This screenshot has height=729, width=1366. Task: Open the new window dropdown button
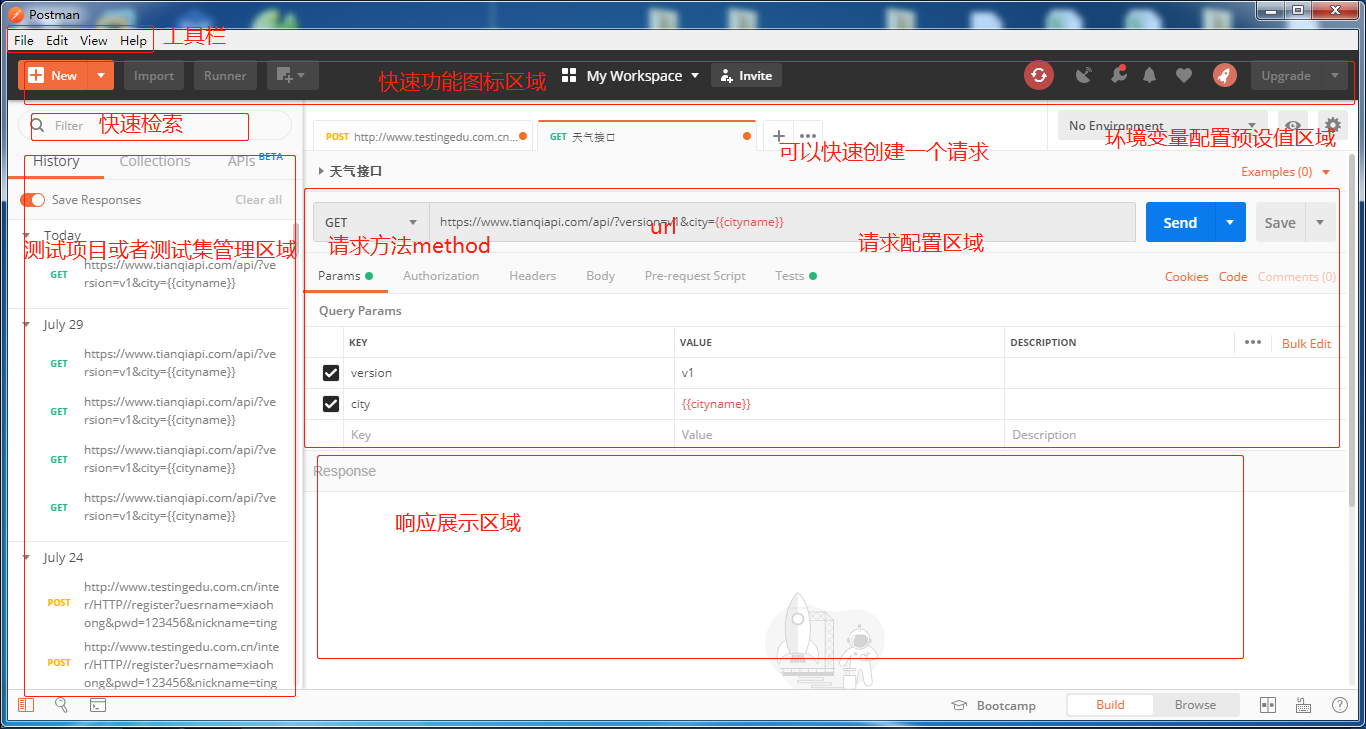[x=292, y=75]
